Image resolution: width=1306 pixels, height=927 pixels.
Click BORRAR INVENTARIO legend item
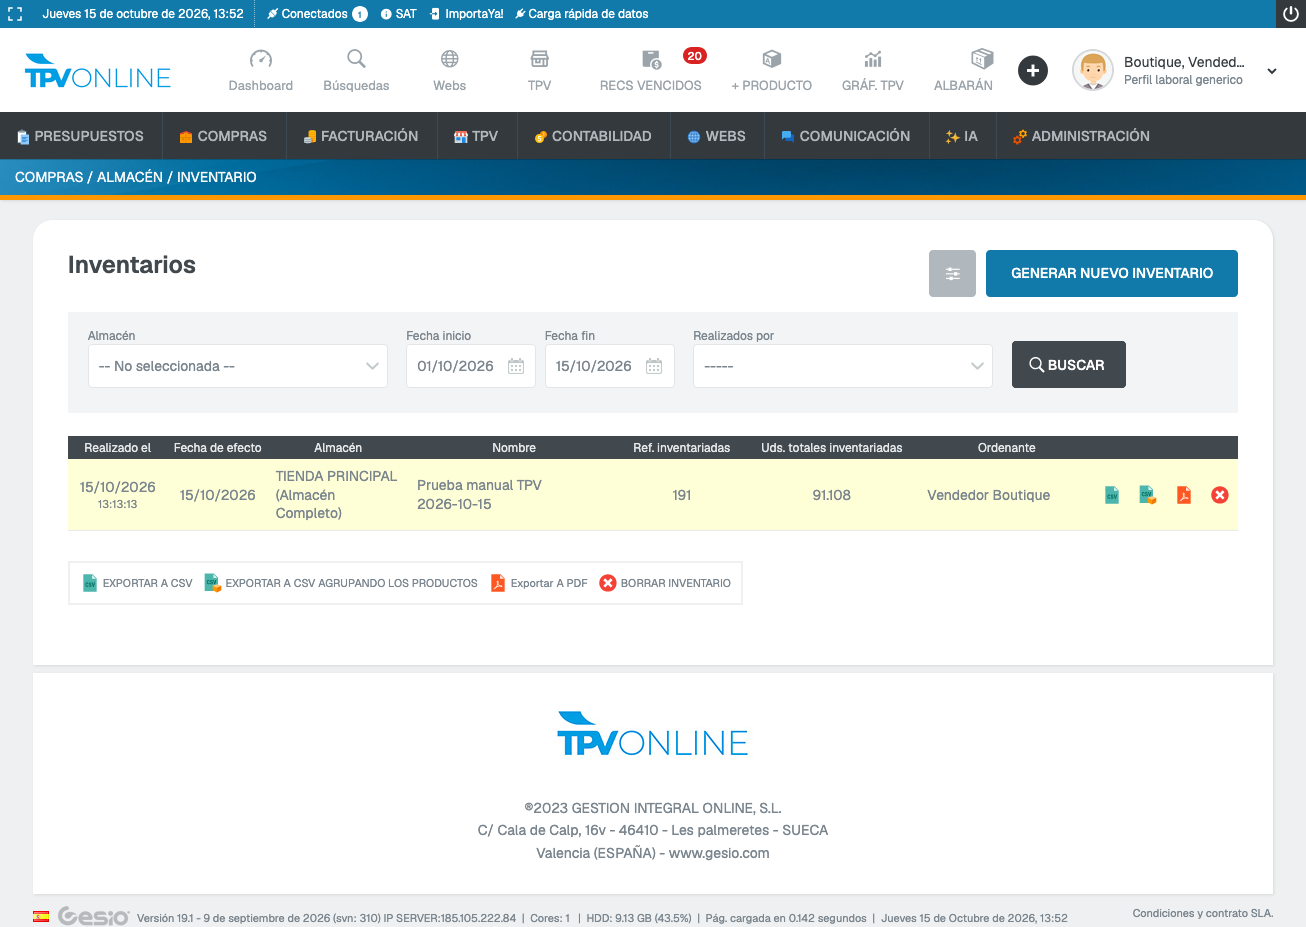click(665, 583)
